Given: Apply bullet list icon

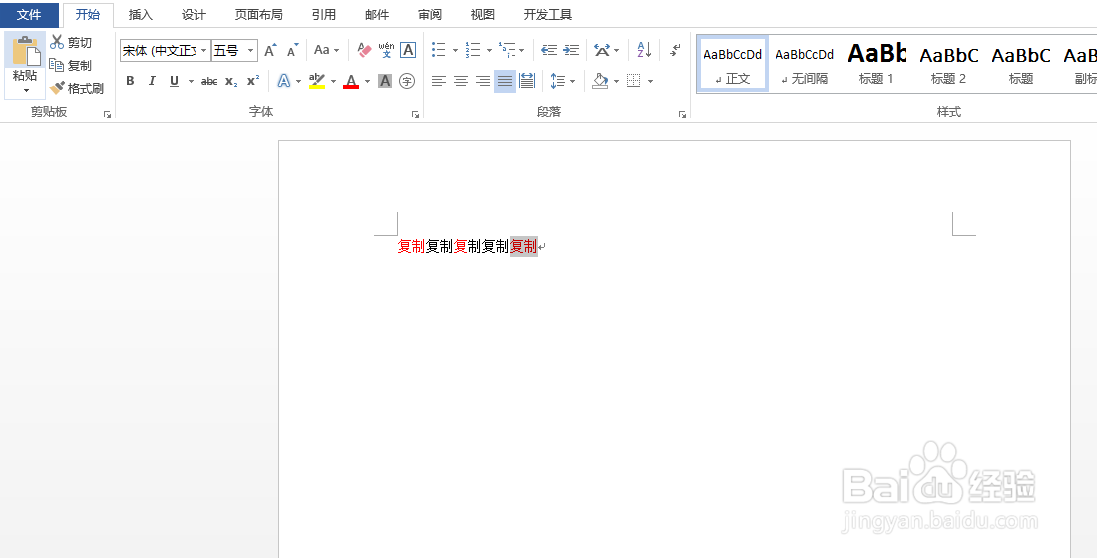Looking at the screenshot, I should coord(439,50).
